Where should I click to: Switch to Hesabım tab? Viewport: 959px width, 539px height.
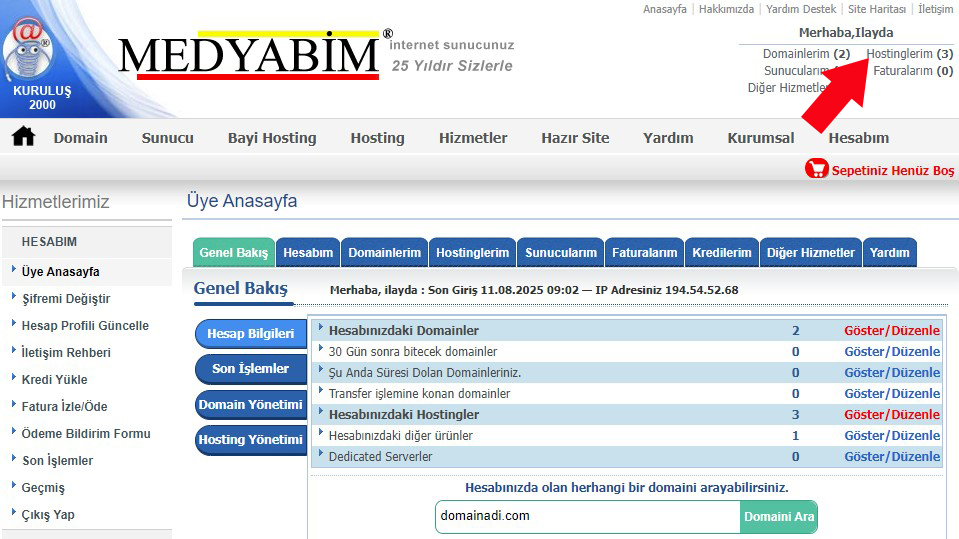click(308, 253)
